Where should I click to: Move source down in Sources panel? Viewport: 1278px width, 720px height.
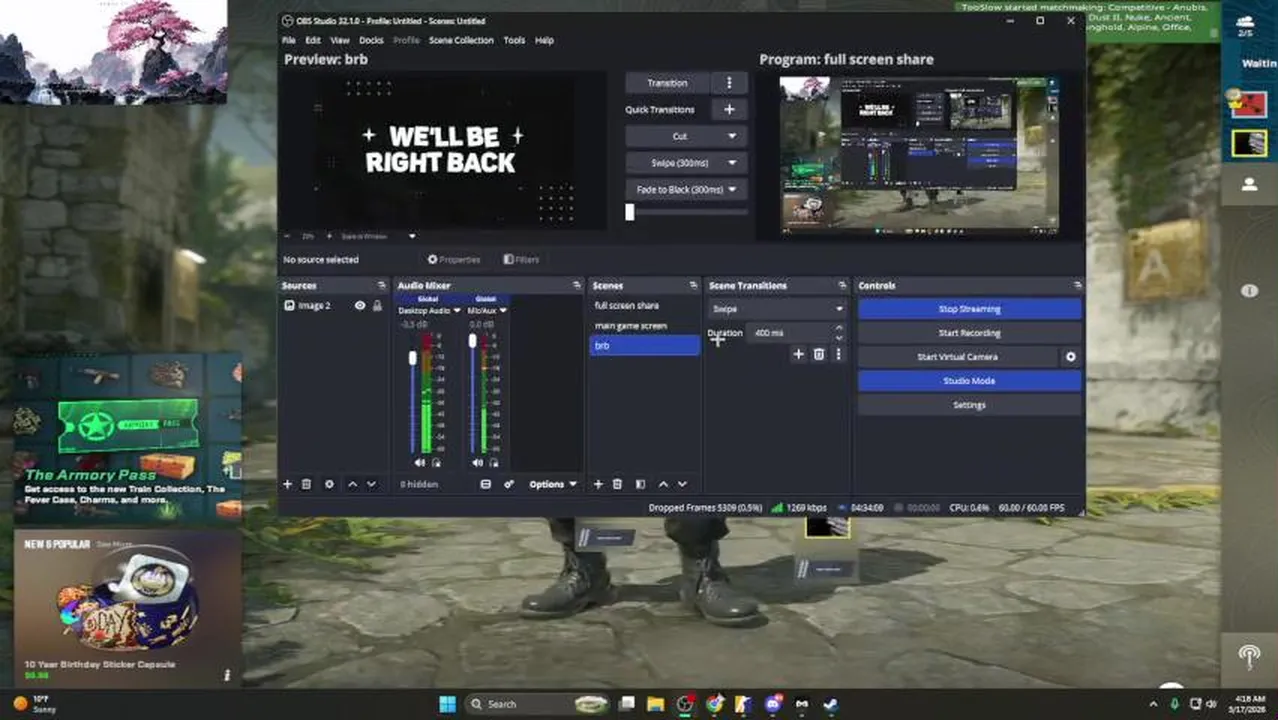coord(371,484)
